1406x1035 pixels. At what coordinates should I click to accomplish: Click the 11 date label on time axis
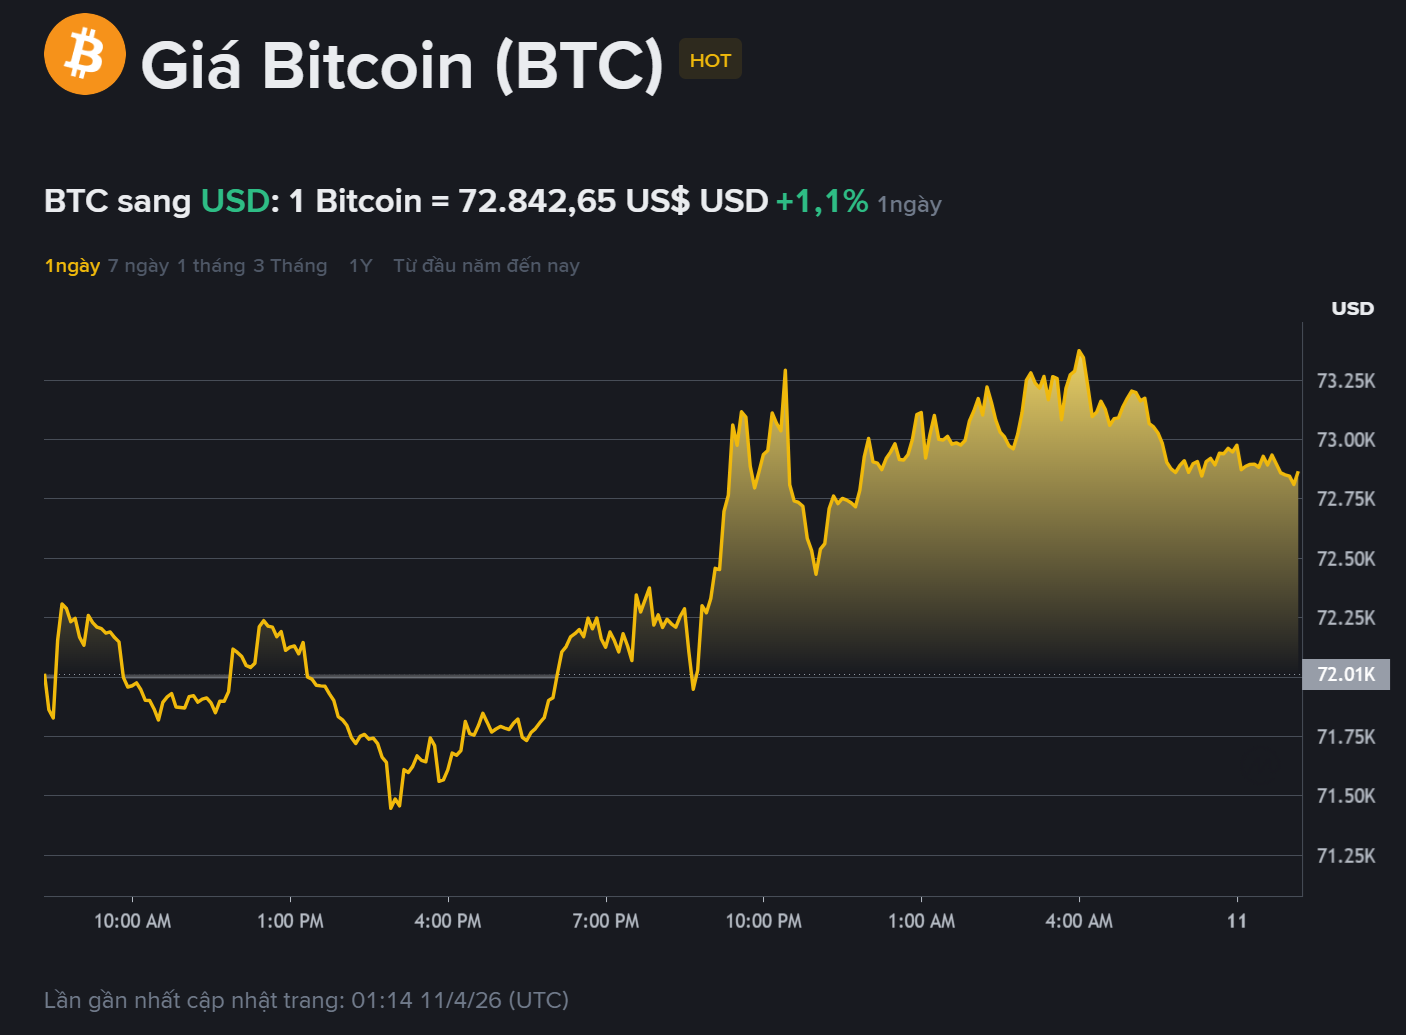pos(1237,921)
